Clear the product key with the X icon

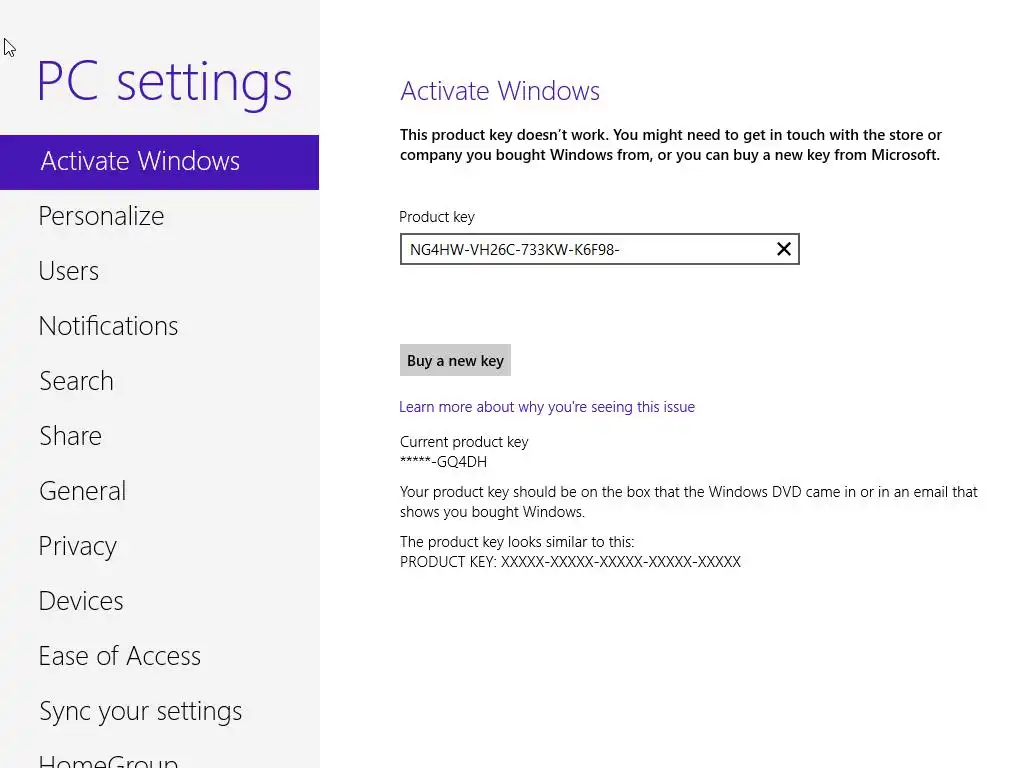click(x=784, y=249)
